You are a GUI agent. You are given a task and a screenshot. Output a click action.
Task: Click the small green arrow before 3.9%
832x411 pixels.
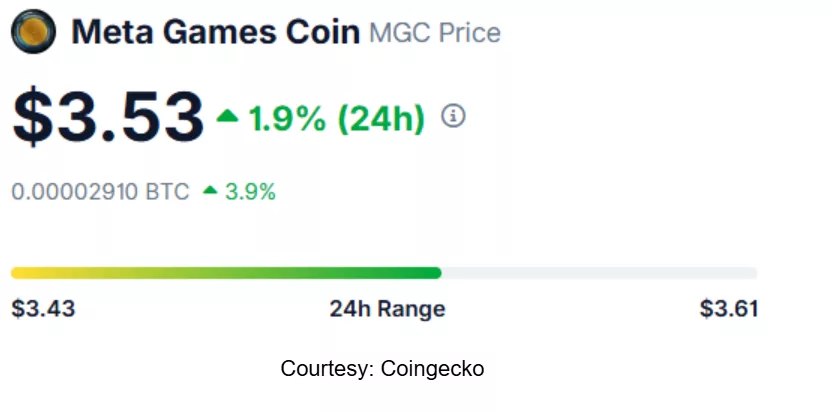(x=210, y=191)
